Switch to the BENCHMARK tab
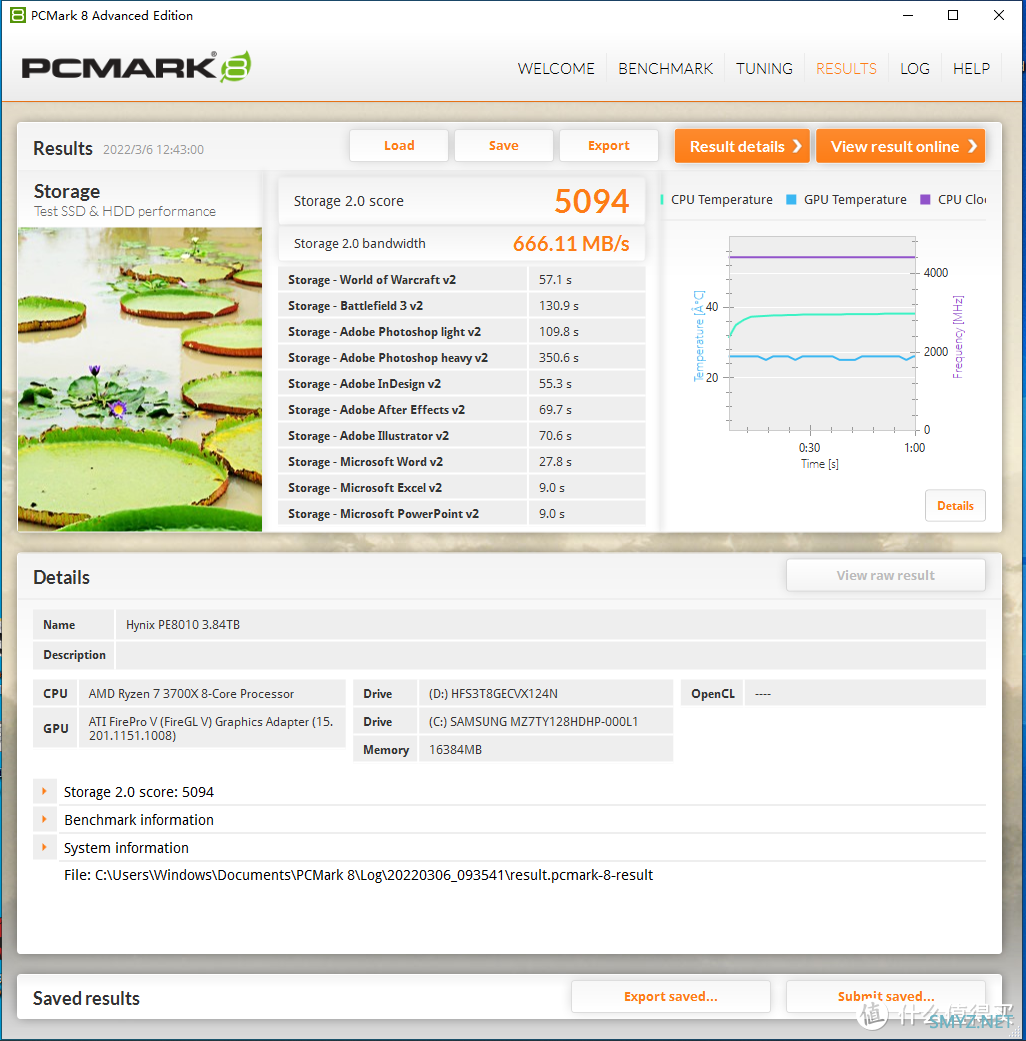 [x=665, y=68]
